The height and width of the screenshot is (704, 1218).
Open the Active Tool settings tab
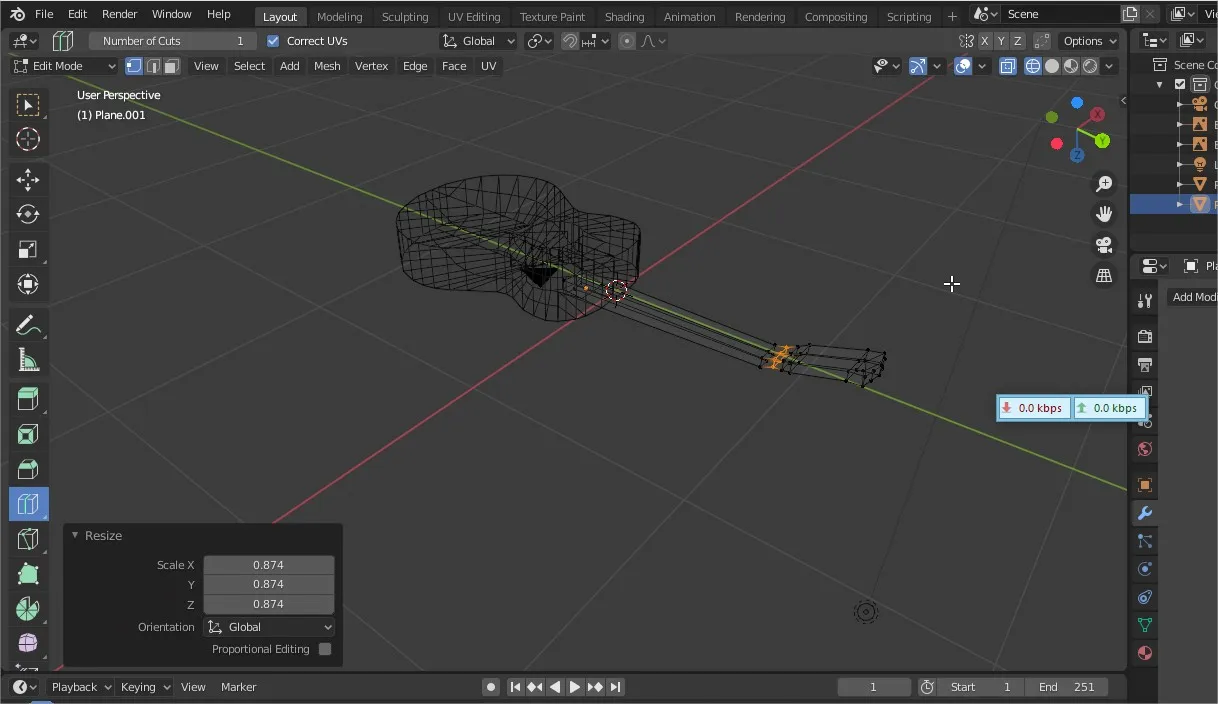pyautogui.click(x=1145, y=300)
